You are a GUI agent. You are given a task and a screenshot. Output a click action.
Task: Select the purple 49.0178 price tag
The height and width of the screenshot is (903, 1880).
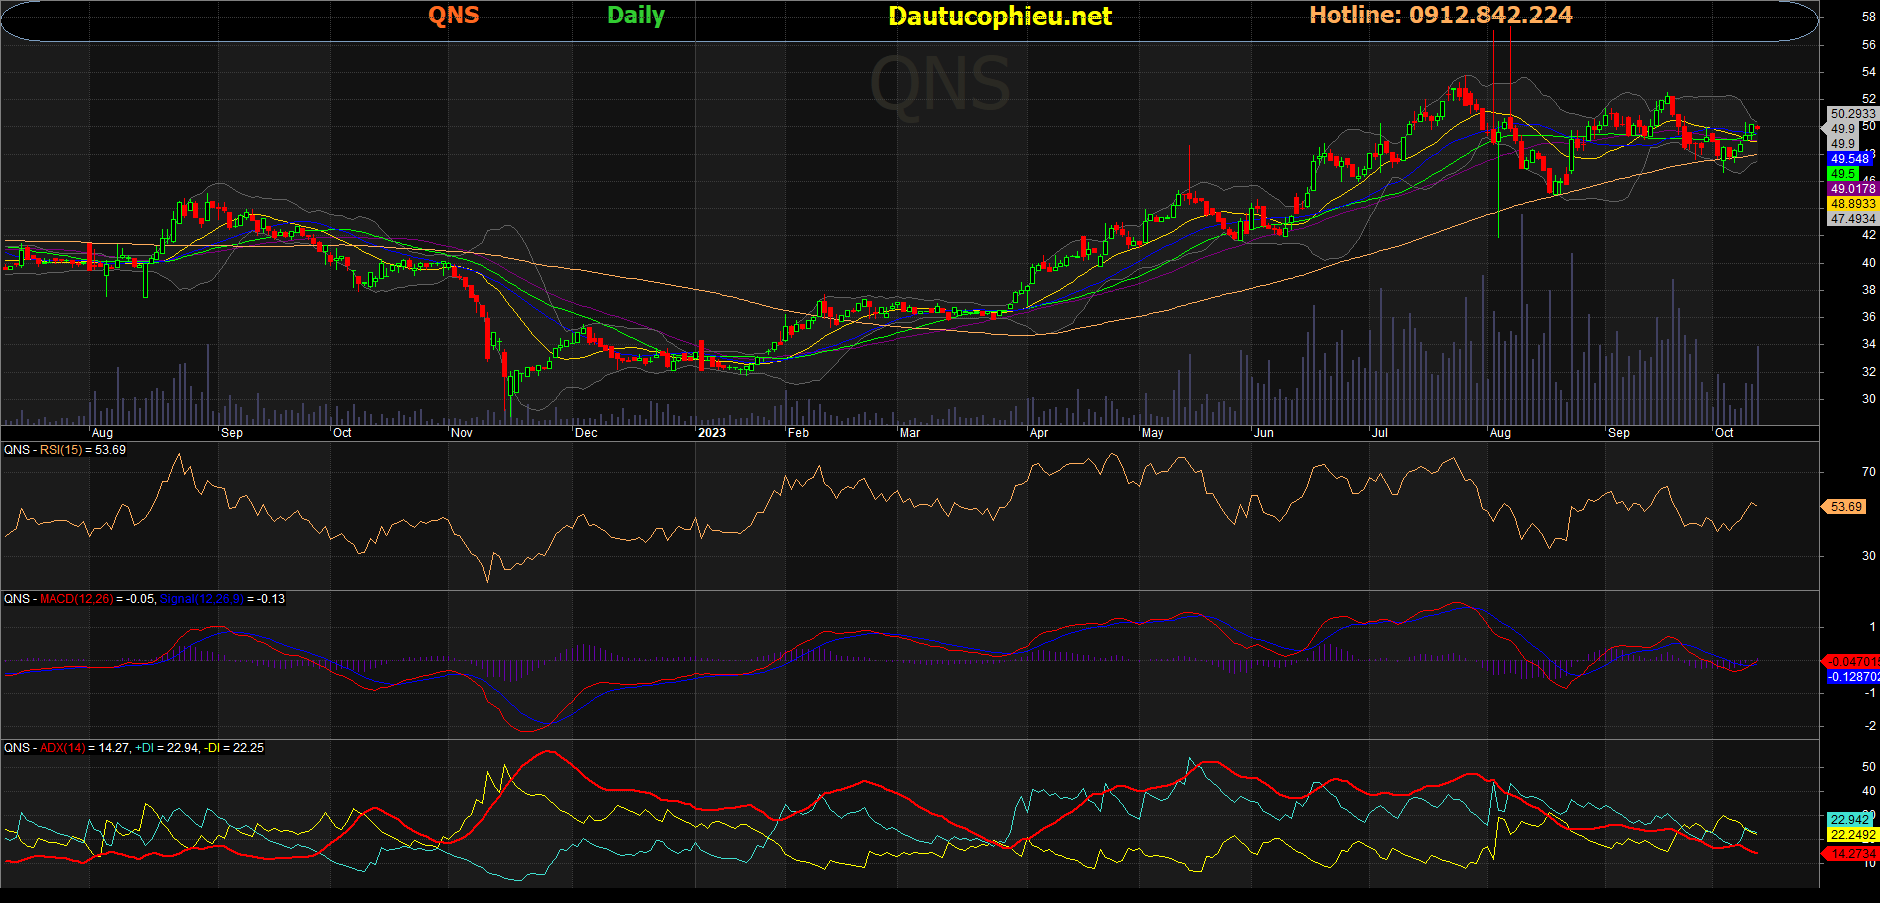(x=1853, y=189)
